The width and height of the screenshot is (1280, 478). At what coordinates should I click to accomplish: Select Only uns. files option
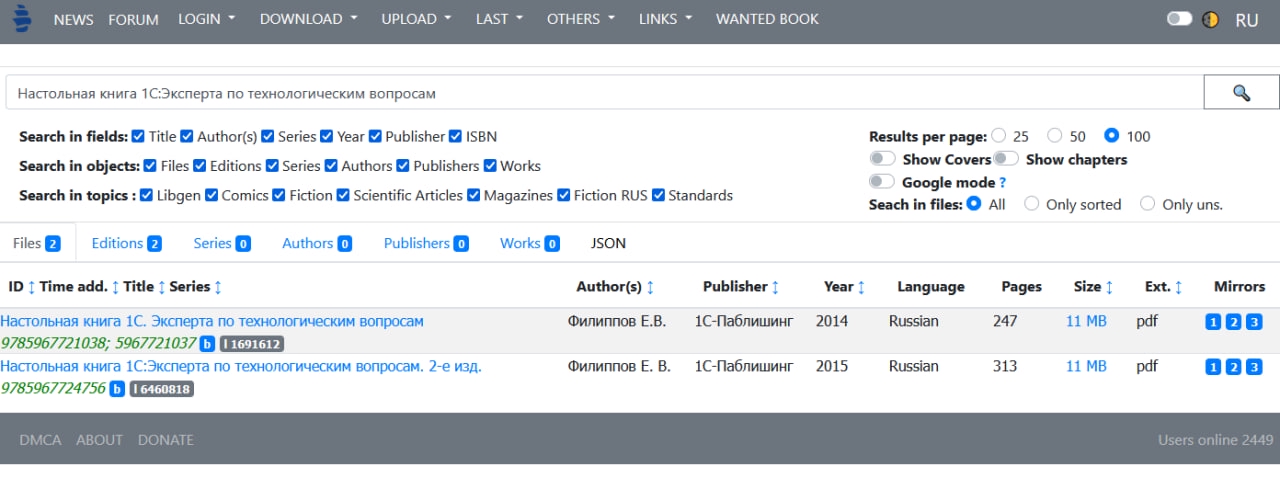[1148, 204]
